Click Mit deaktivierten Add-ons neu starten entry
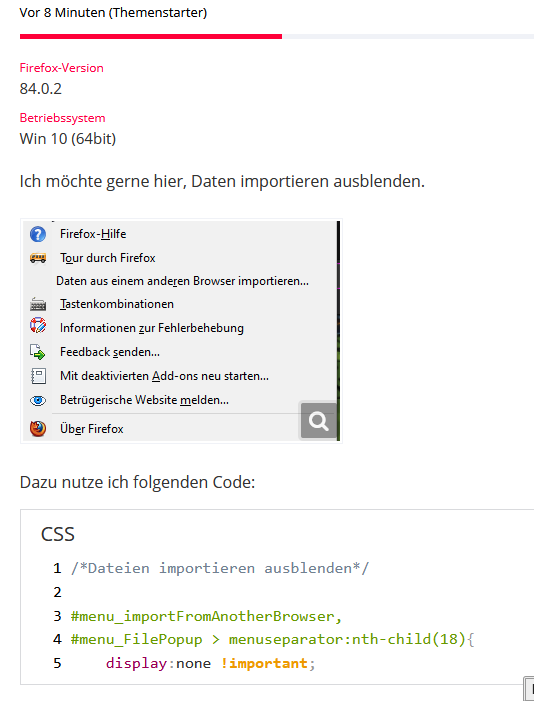Image resolution: width=534 pixels, height=701 pixels. point(165,376)
